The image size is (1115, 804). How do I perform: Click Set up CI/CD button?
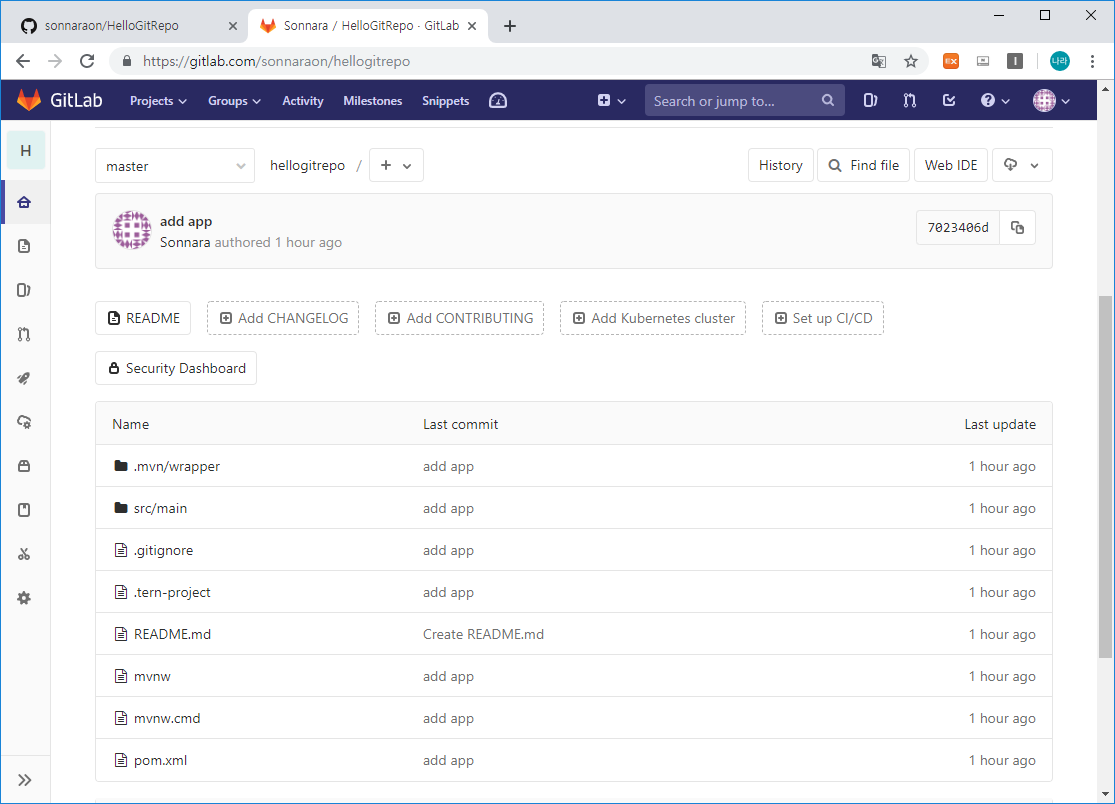pos(823,318)
